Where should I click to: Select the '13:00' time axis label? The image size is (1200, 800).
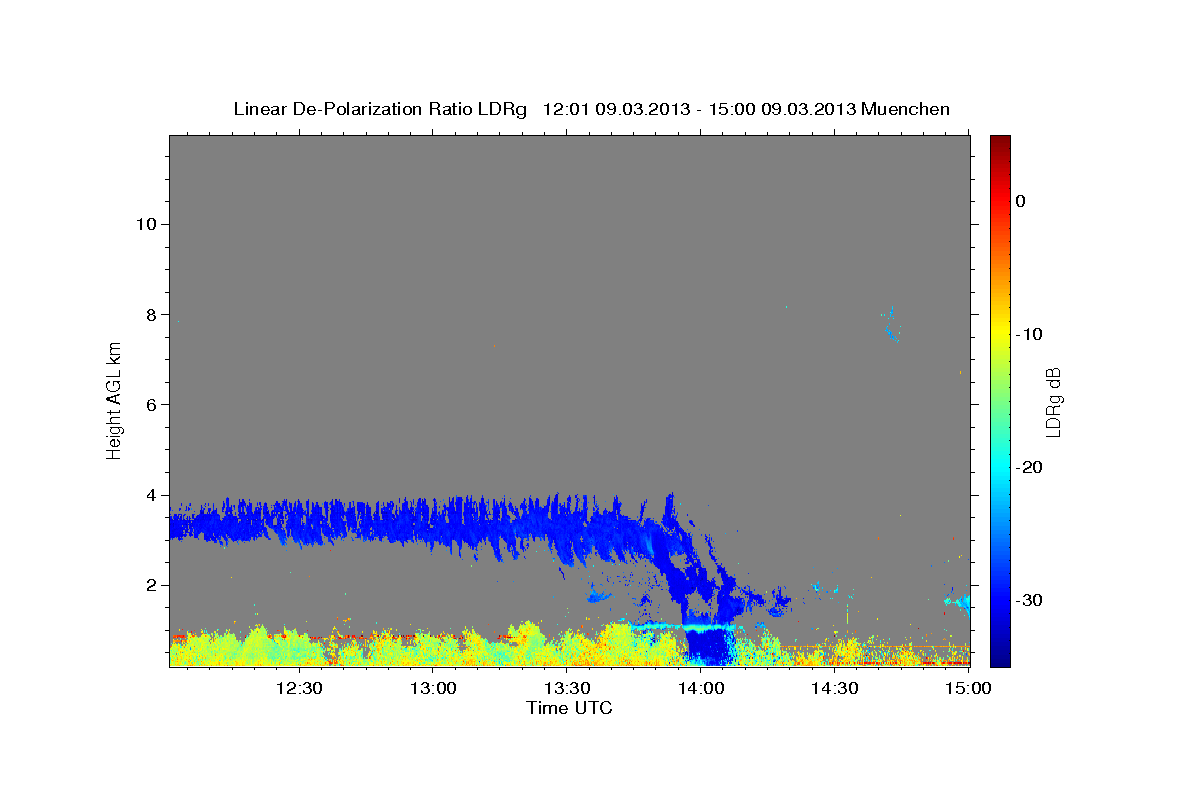click(433, 688)
